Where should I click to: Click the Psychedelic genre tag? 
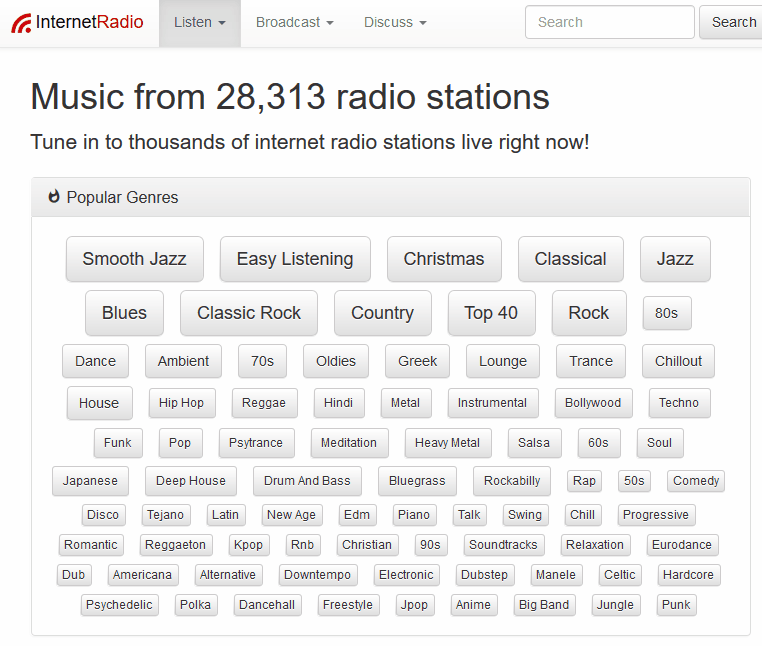120,605
